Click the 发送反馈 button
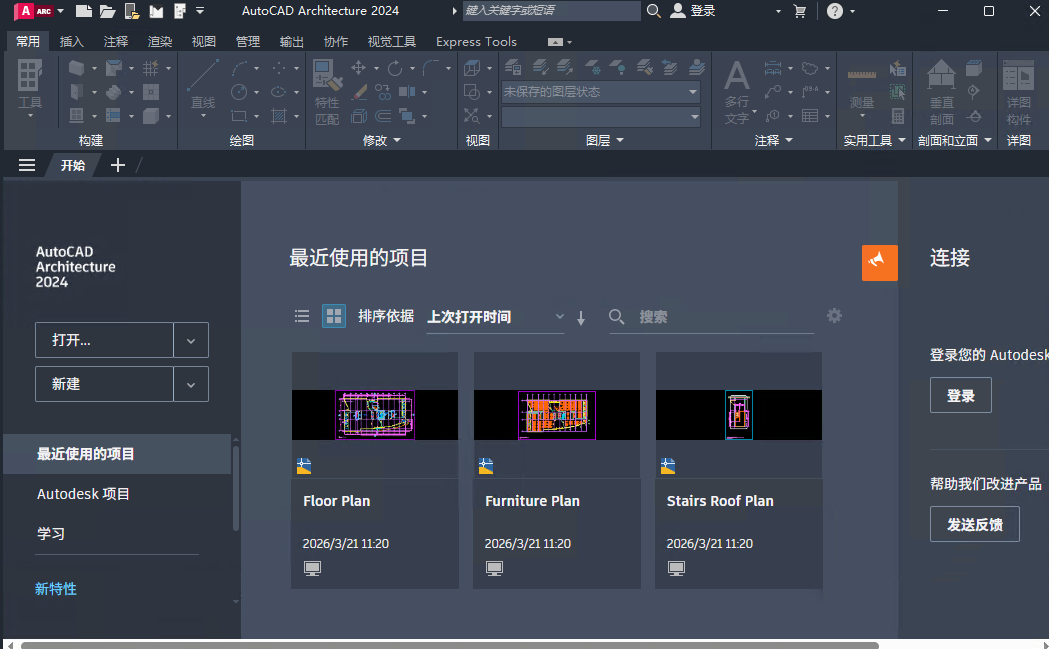1049x649 pixels. 975,524
